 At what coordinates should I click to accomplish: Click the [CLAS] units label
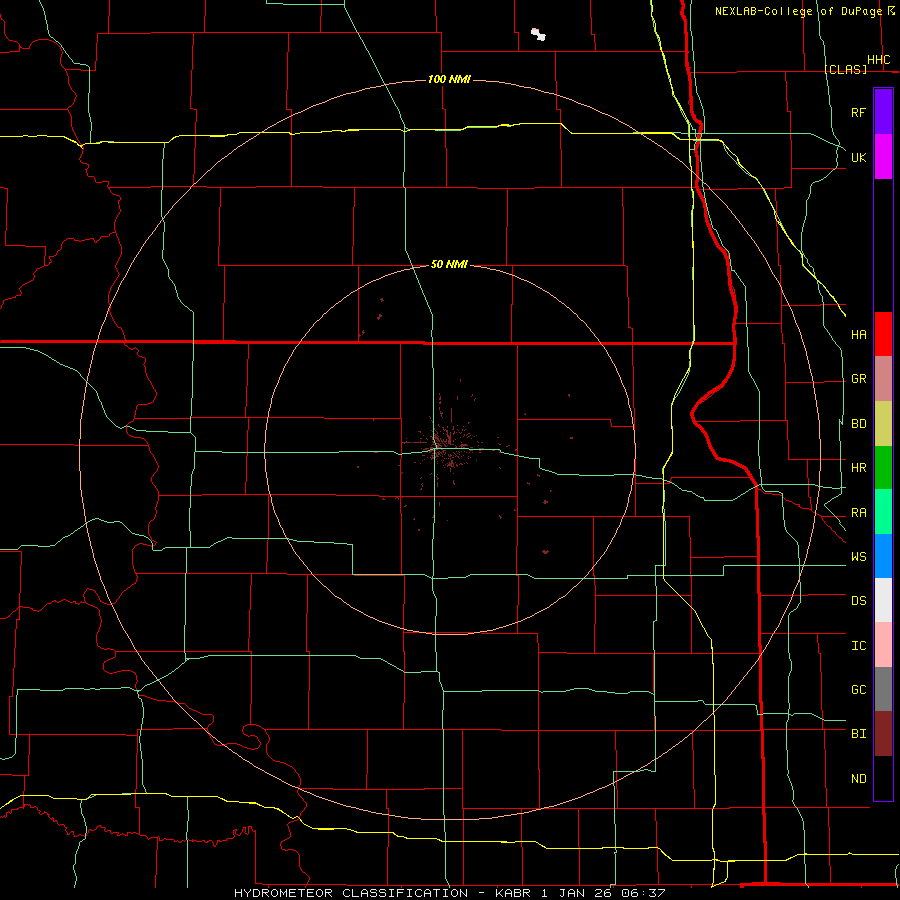[845, 69]
